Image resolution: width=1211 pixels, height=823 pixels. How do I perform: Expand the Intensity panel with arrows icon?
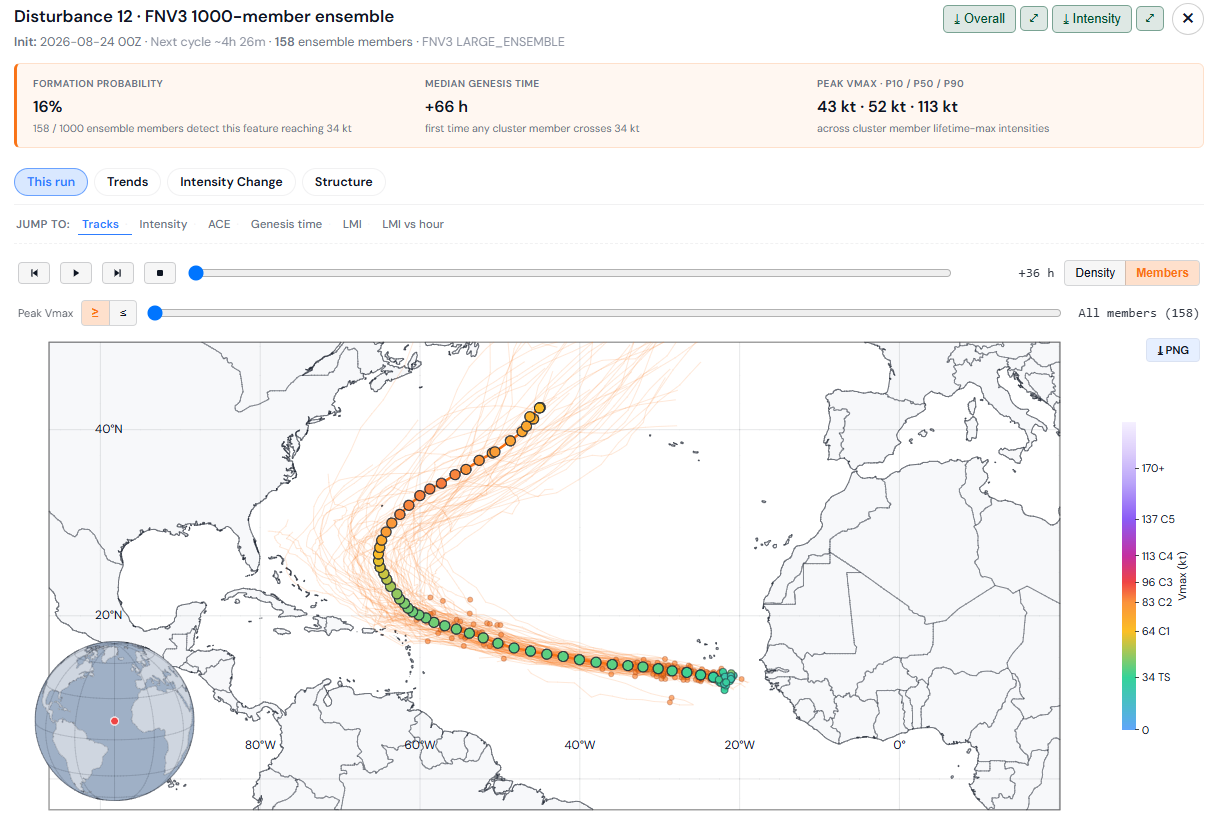[1150, 18]
